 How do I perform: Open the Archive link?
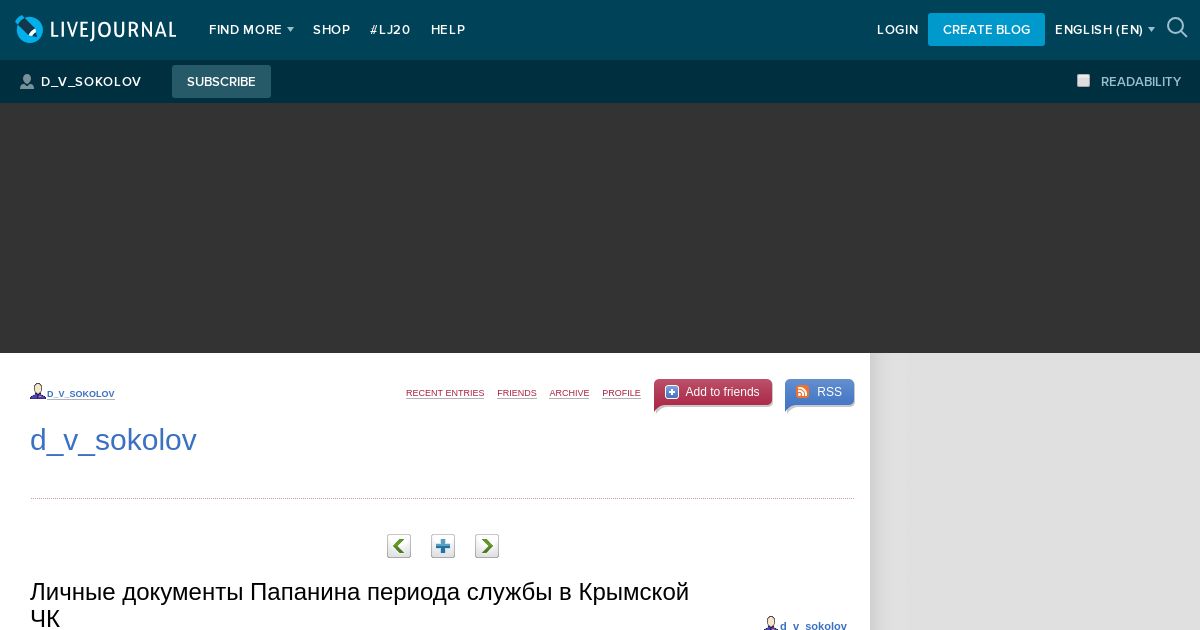[569, 393]
